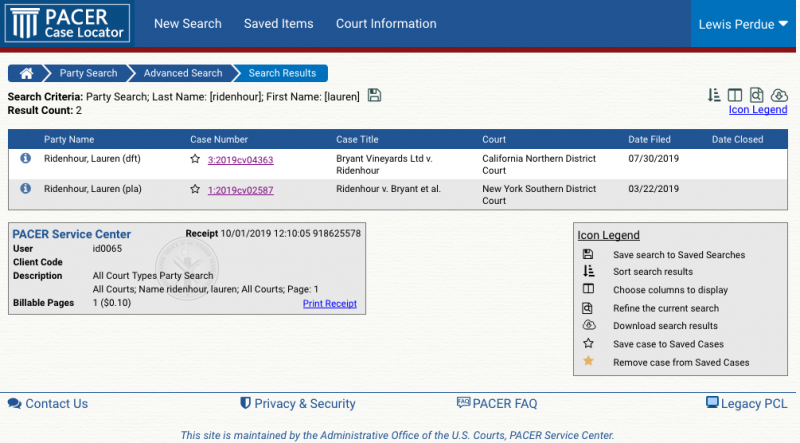Click Billable Pages value 1 ($0.10)
Viewport: 800px width, 443px height.
tap(112, 303)
